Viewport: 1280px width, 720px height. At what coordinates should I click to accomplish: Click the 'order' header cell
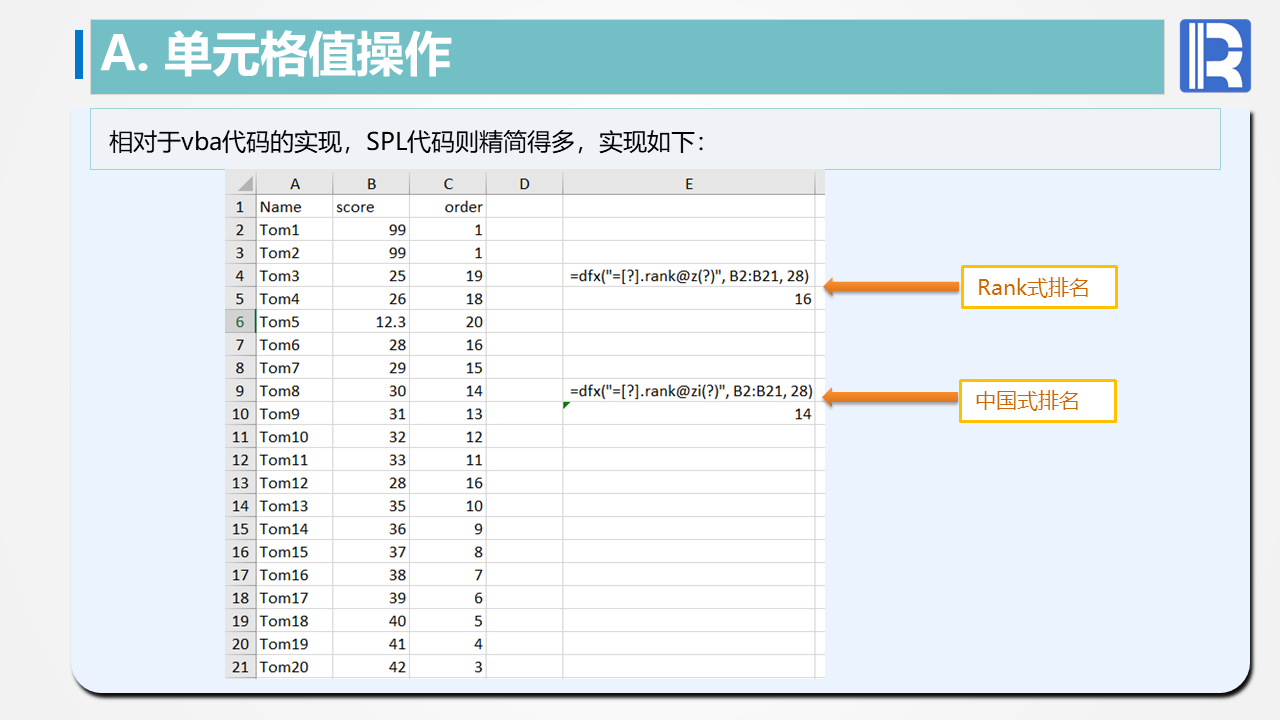point(448,207)
